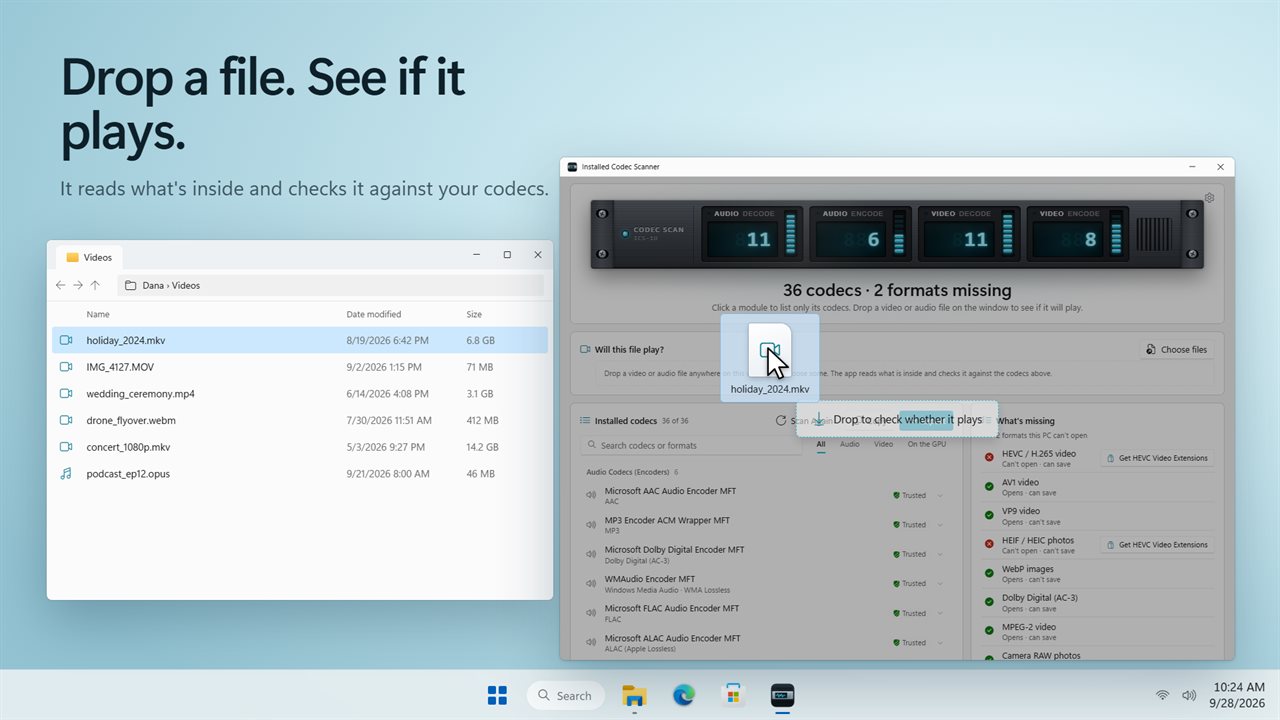Focus the Search codecs or formats field

tap(691, 445)
